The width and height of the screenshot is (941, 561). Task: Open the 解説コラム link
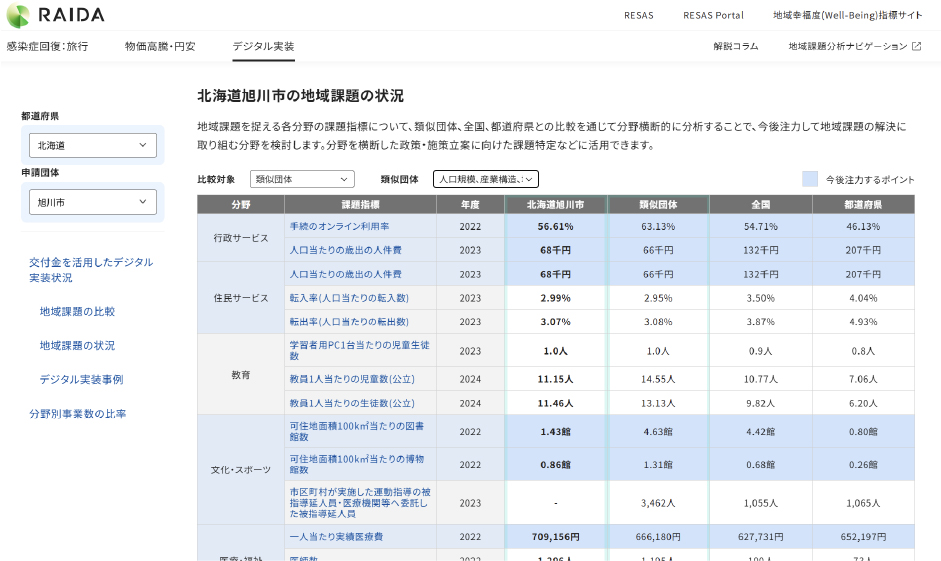(735, 46)
